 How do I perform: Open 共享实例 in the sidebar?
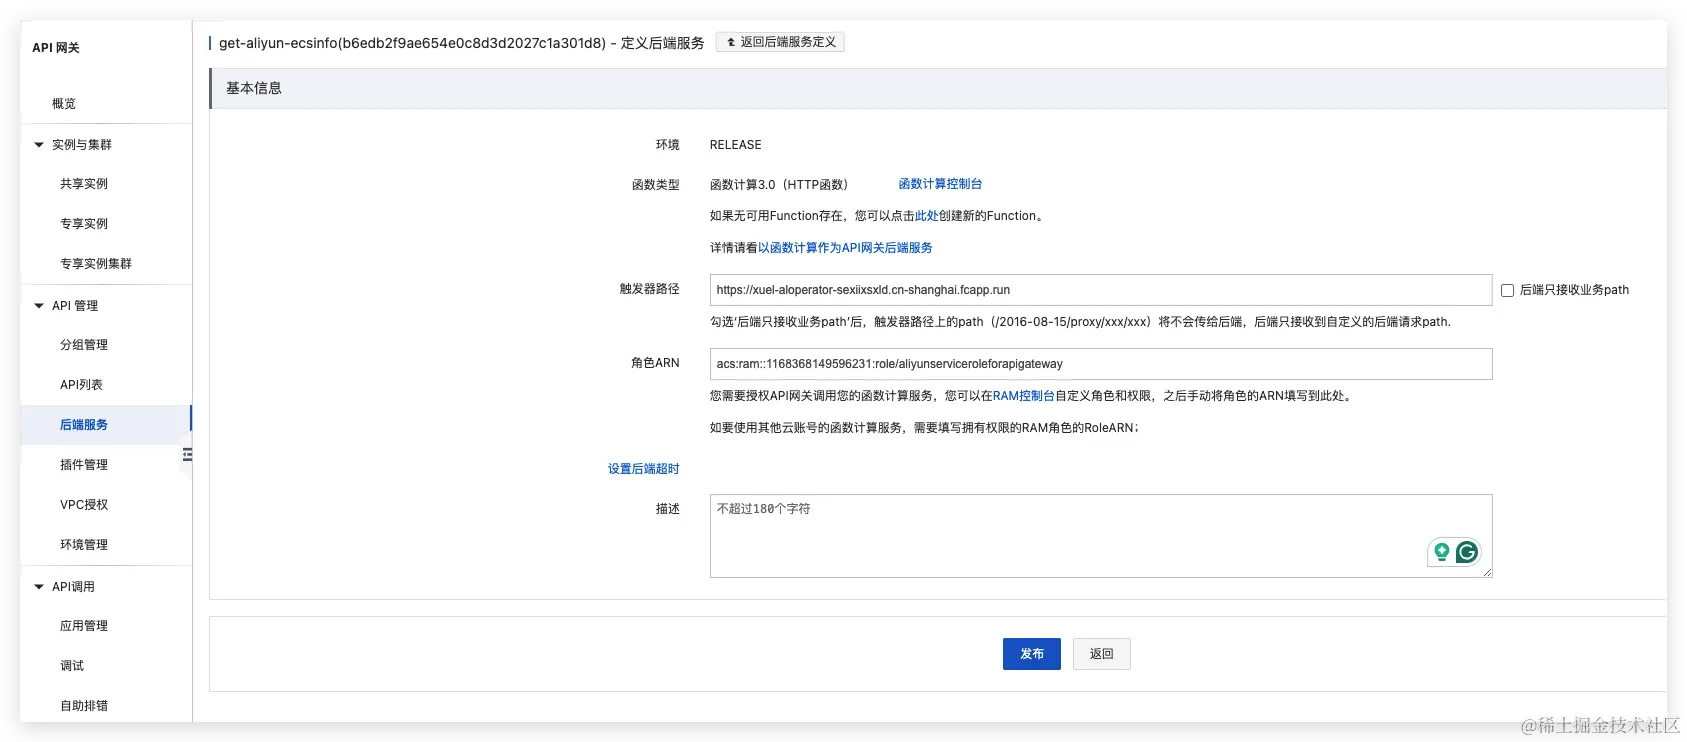(x=84, y=184)
